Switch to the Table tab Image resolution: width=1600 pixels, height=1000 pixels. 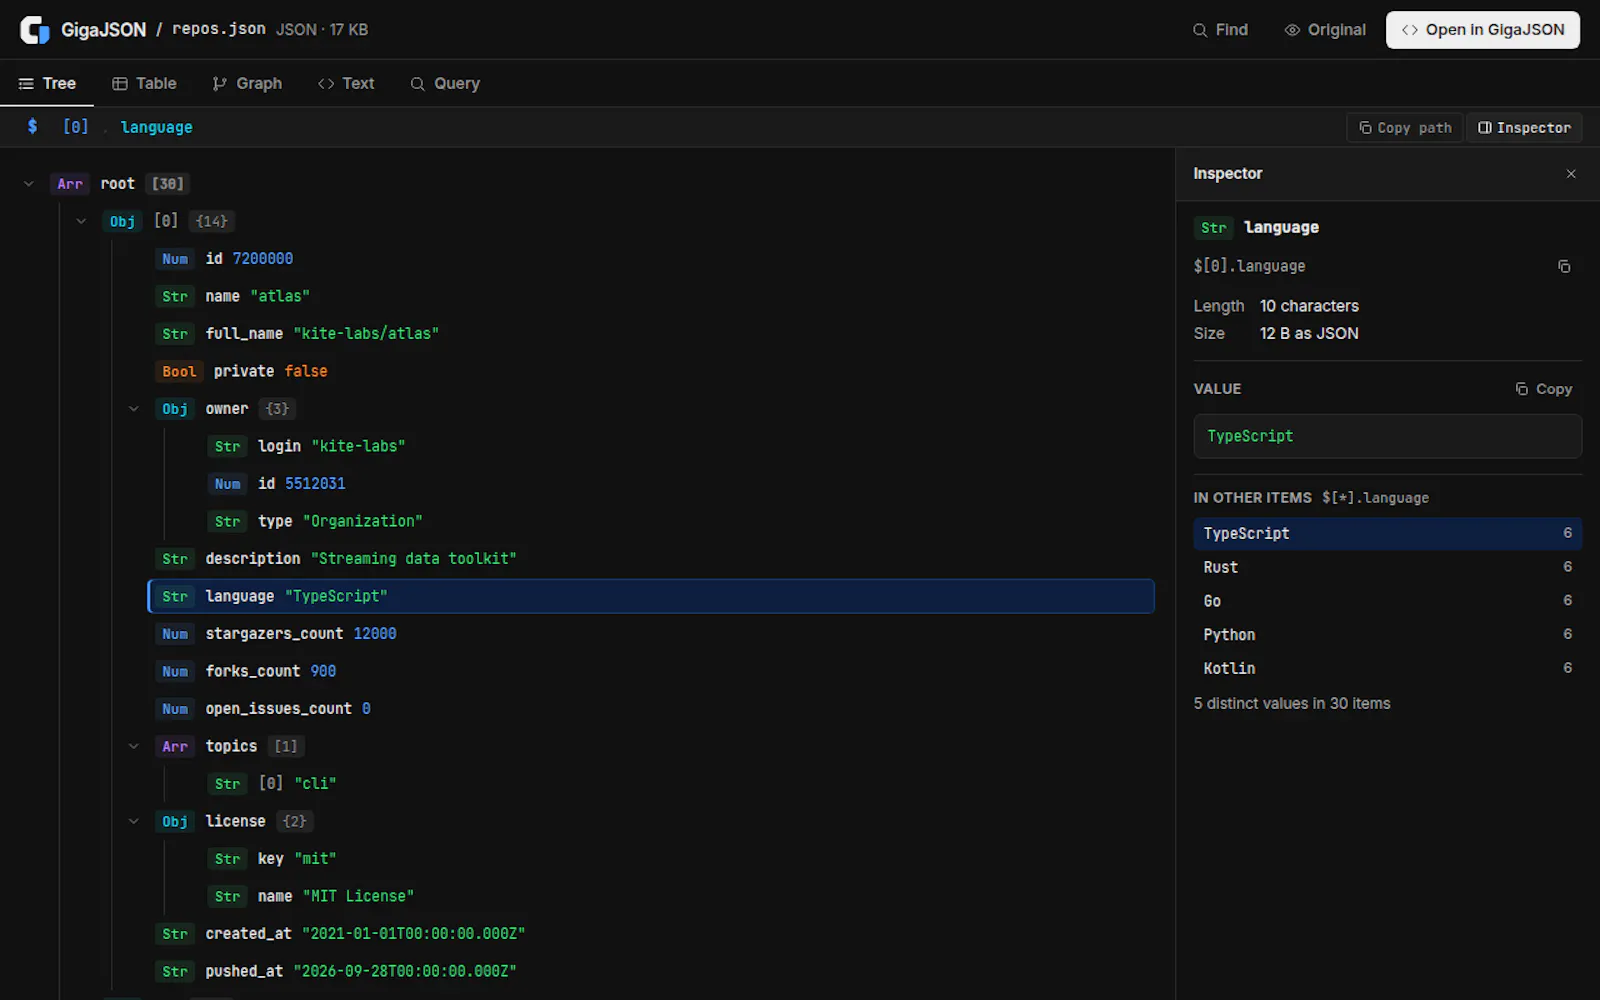pos(144,84)
